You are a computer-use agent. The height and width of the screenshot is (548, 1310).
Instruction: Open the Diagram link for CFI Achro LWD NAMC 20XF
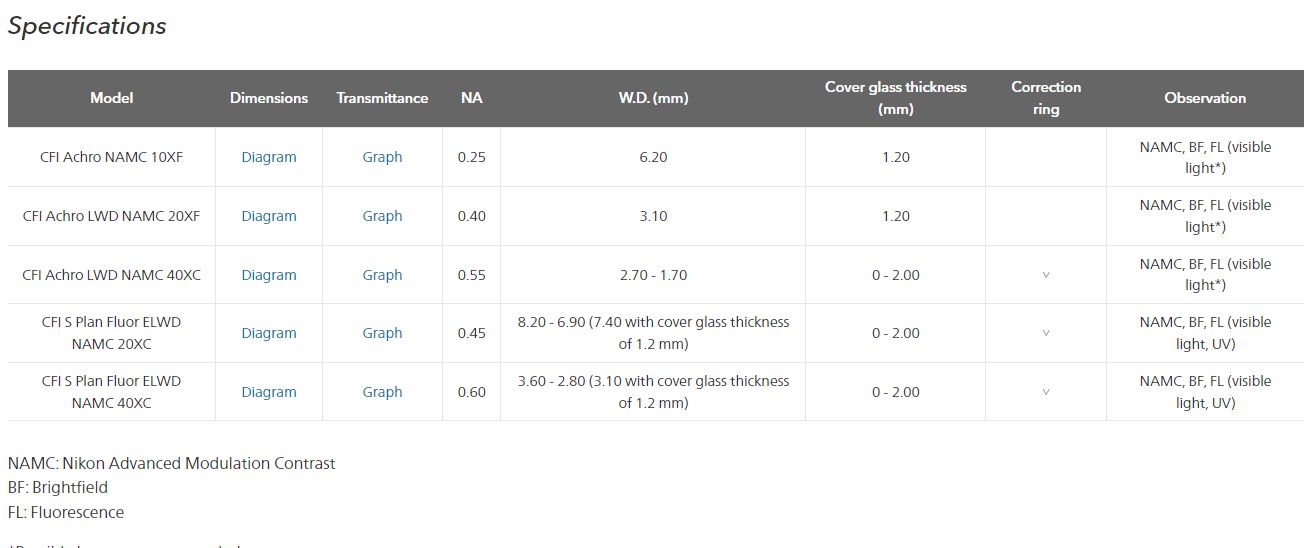pyautogui.click(x=269, y=216)
